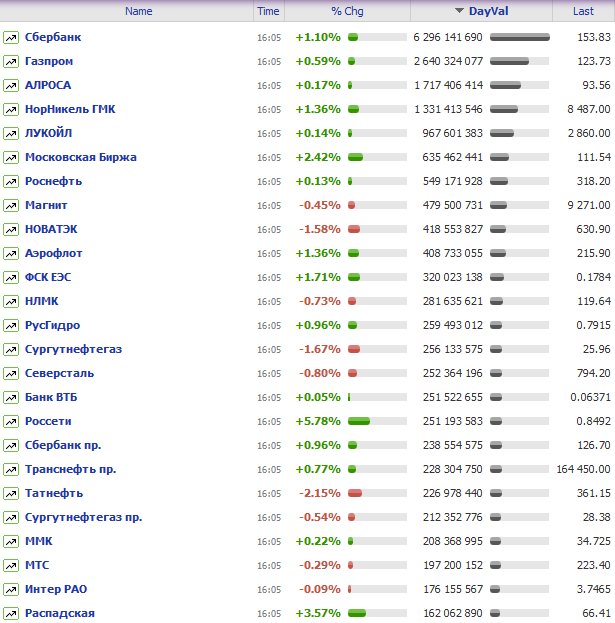Open the Московская Биржа stock link
Screen dimensions: 615x623
click(x=80, y=157)
